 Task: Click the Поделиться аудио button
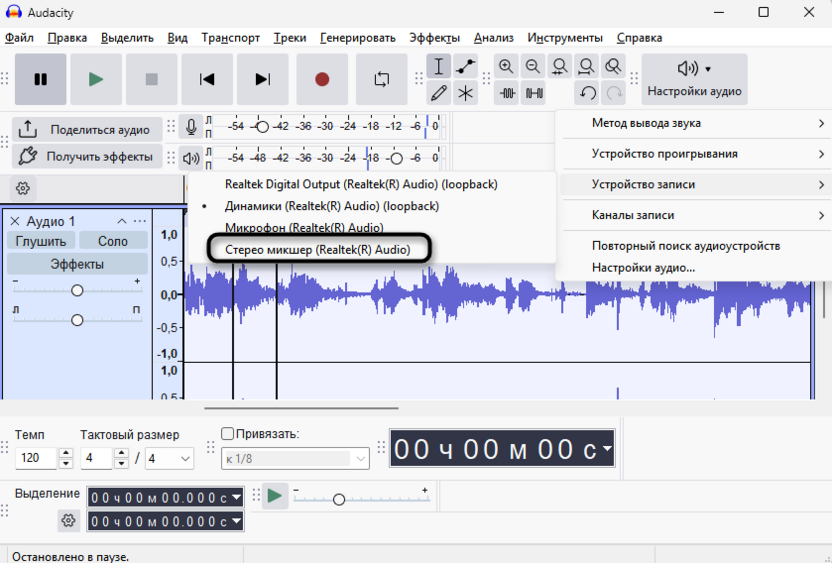[87, 129]
